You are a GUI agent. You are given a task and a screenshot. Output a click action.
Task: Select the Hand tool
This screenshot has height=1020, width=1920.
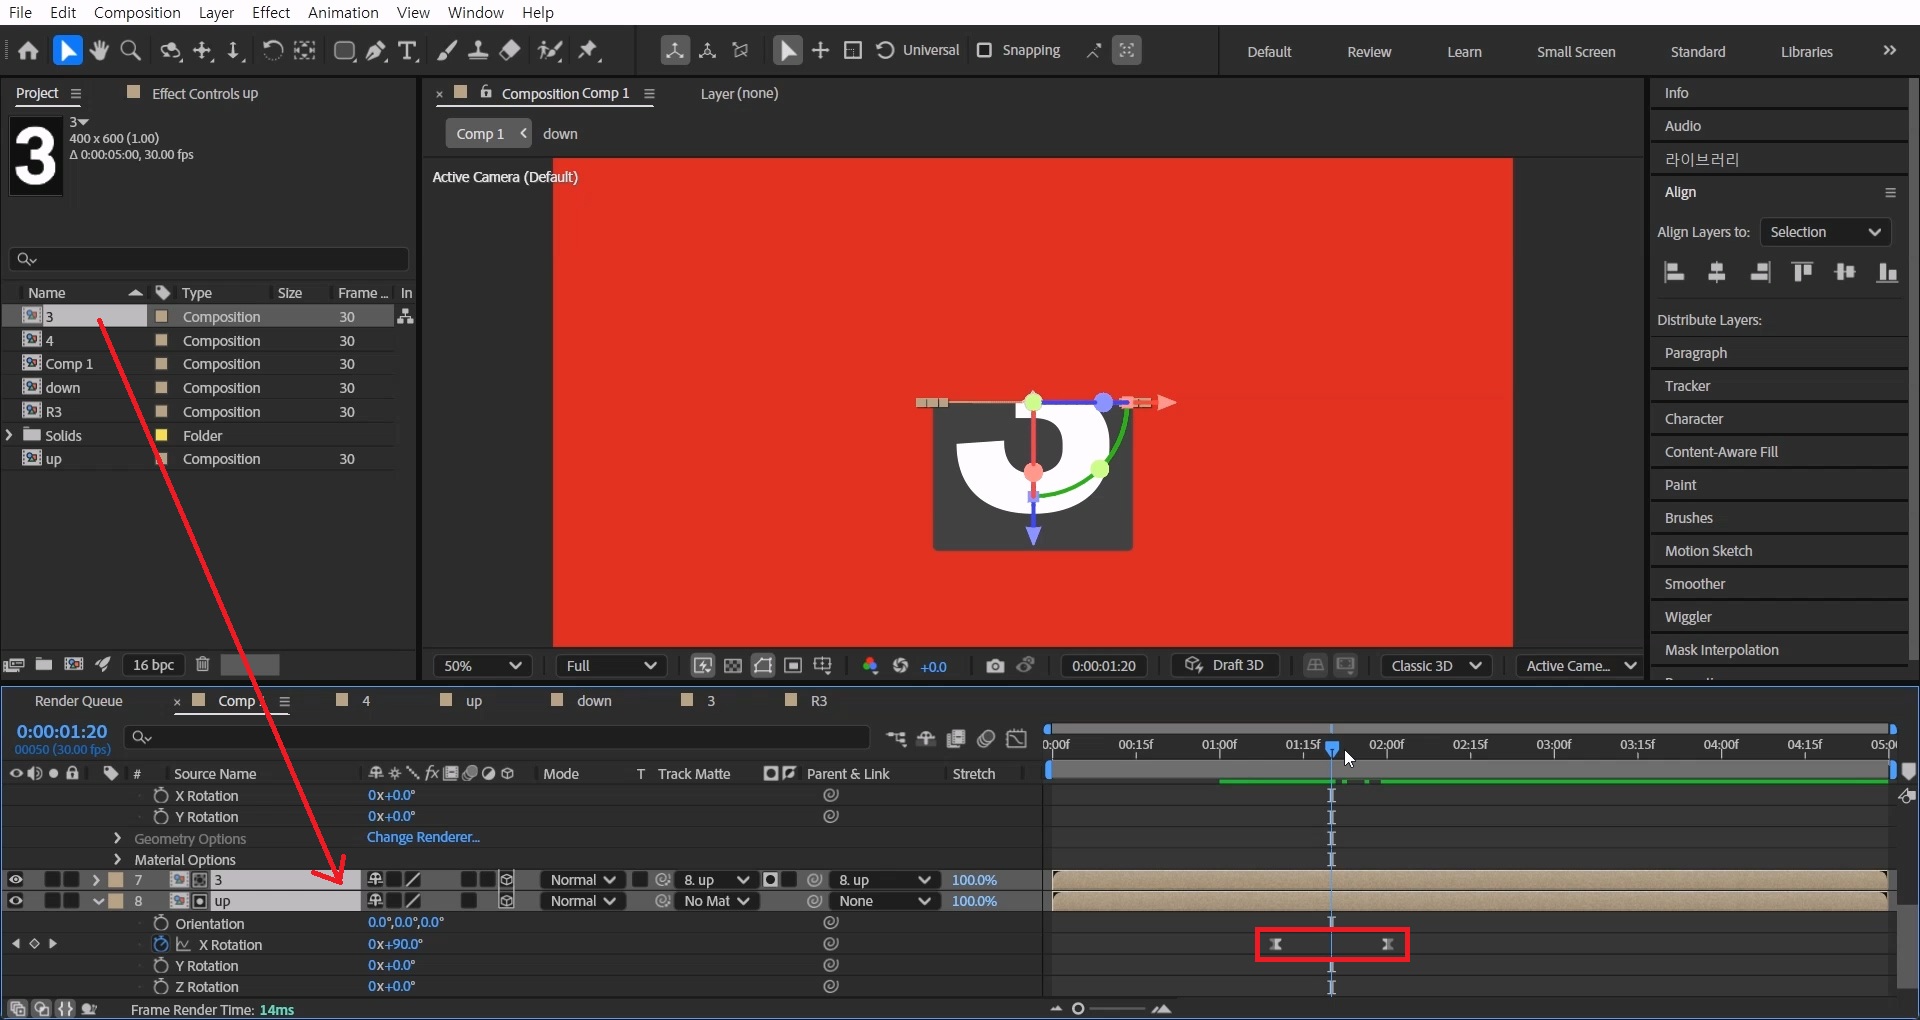pos(99,51)
